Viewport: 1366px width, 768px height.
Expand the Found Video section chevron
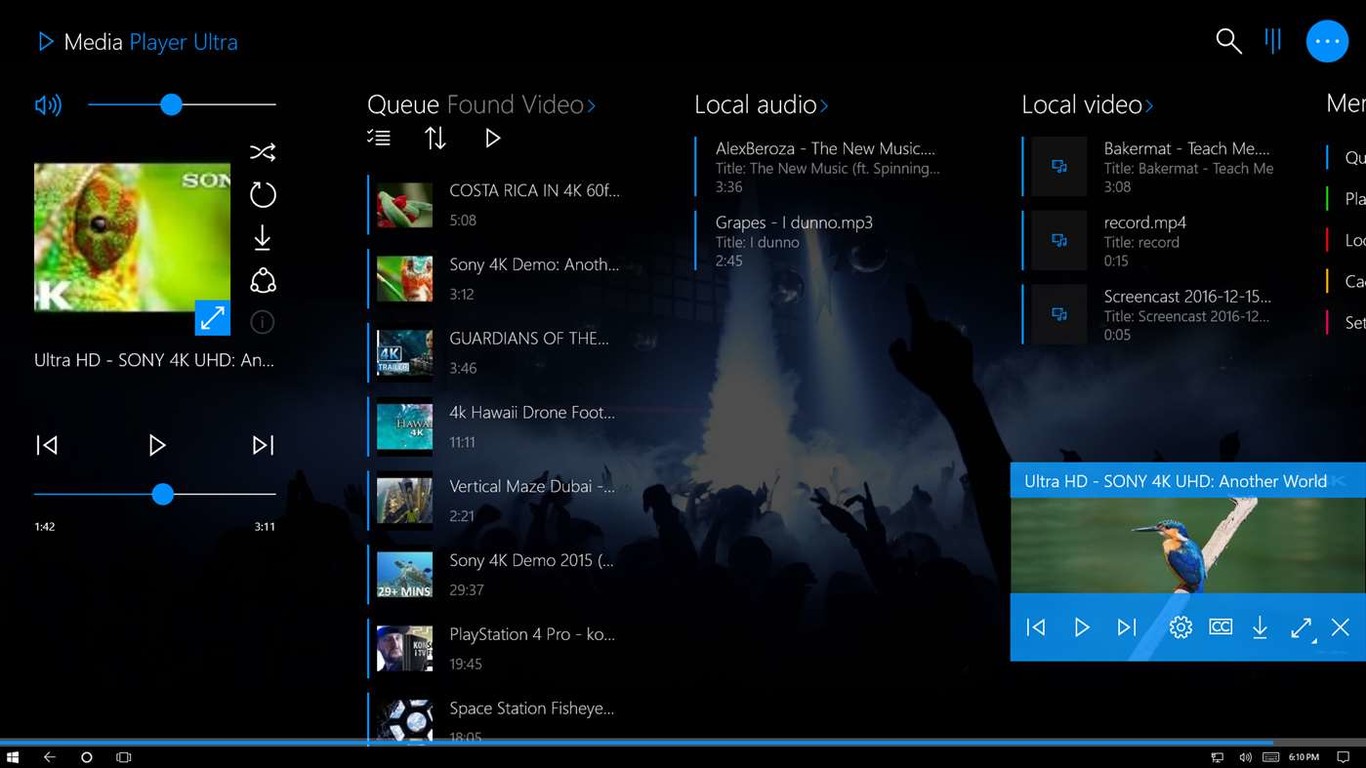pyautogui.click(x=592, y=106)
